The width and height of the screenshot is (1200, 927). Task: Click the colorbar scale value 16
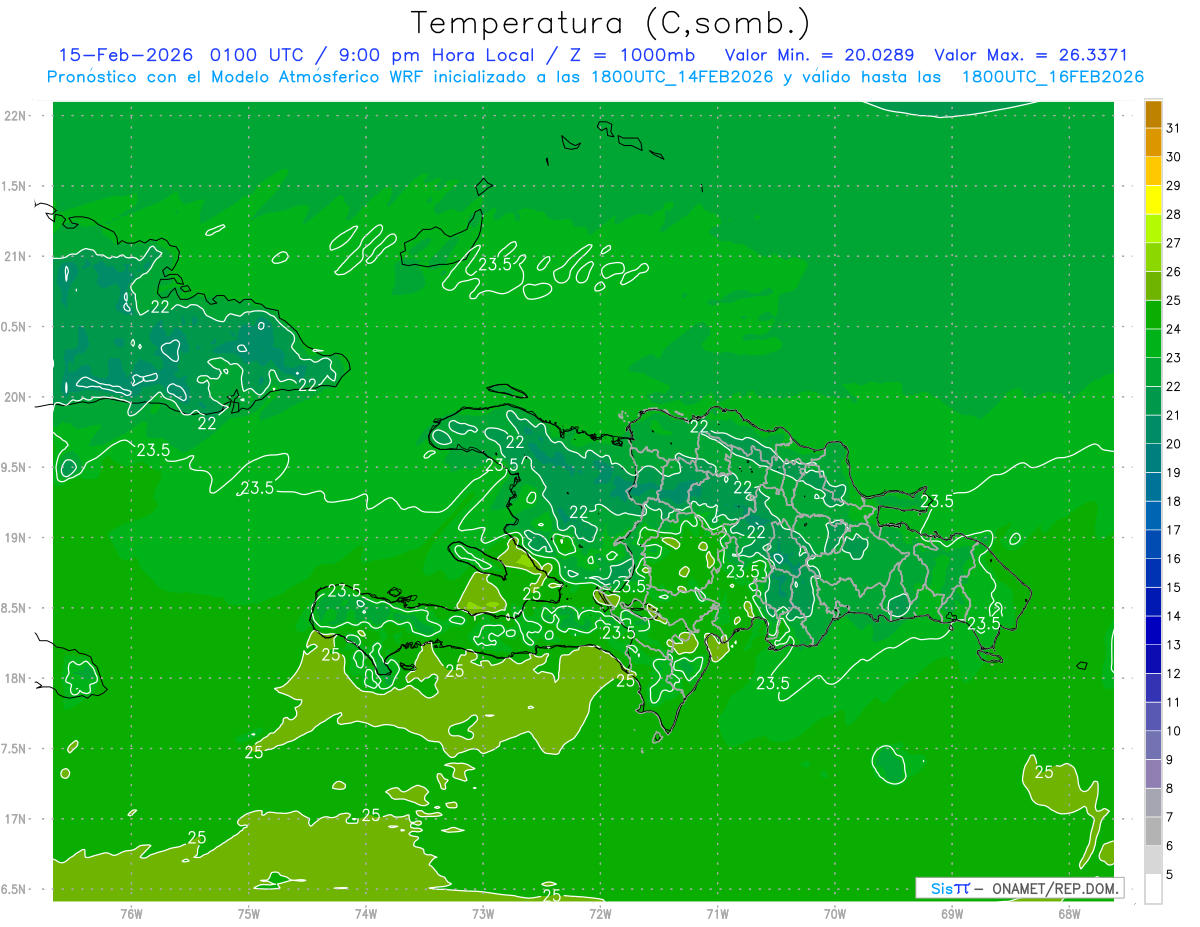point(1173,559)
